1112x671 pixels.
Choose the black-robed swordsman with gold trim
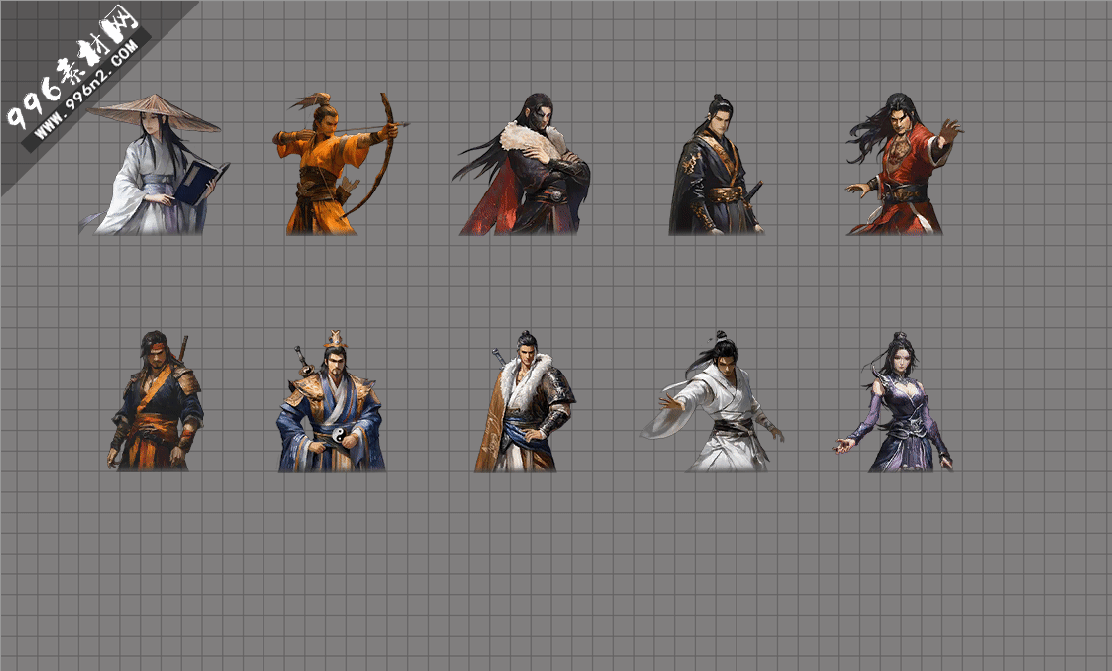[x=716, y=165]
